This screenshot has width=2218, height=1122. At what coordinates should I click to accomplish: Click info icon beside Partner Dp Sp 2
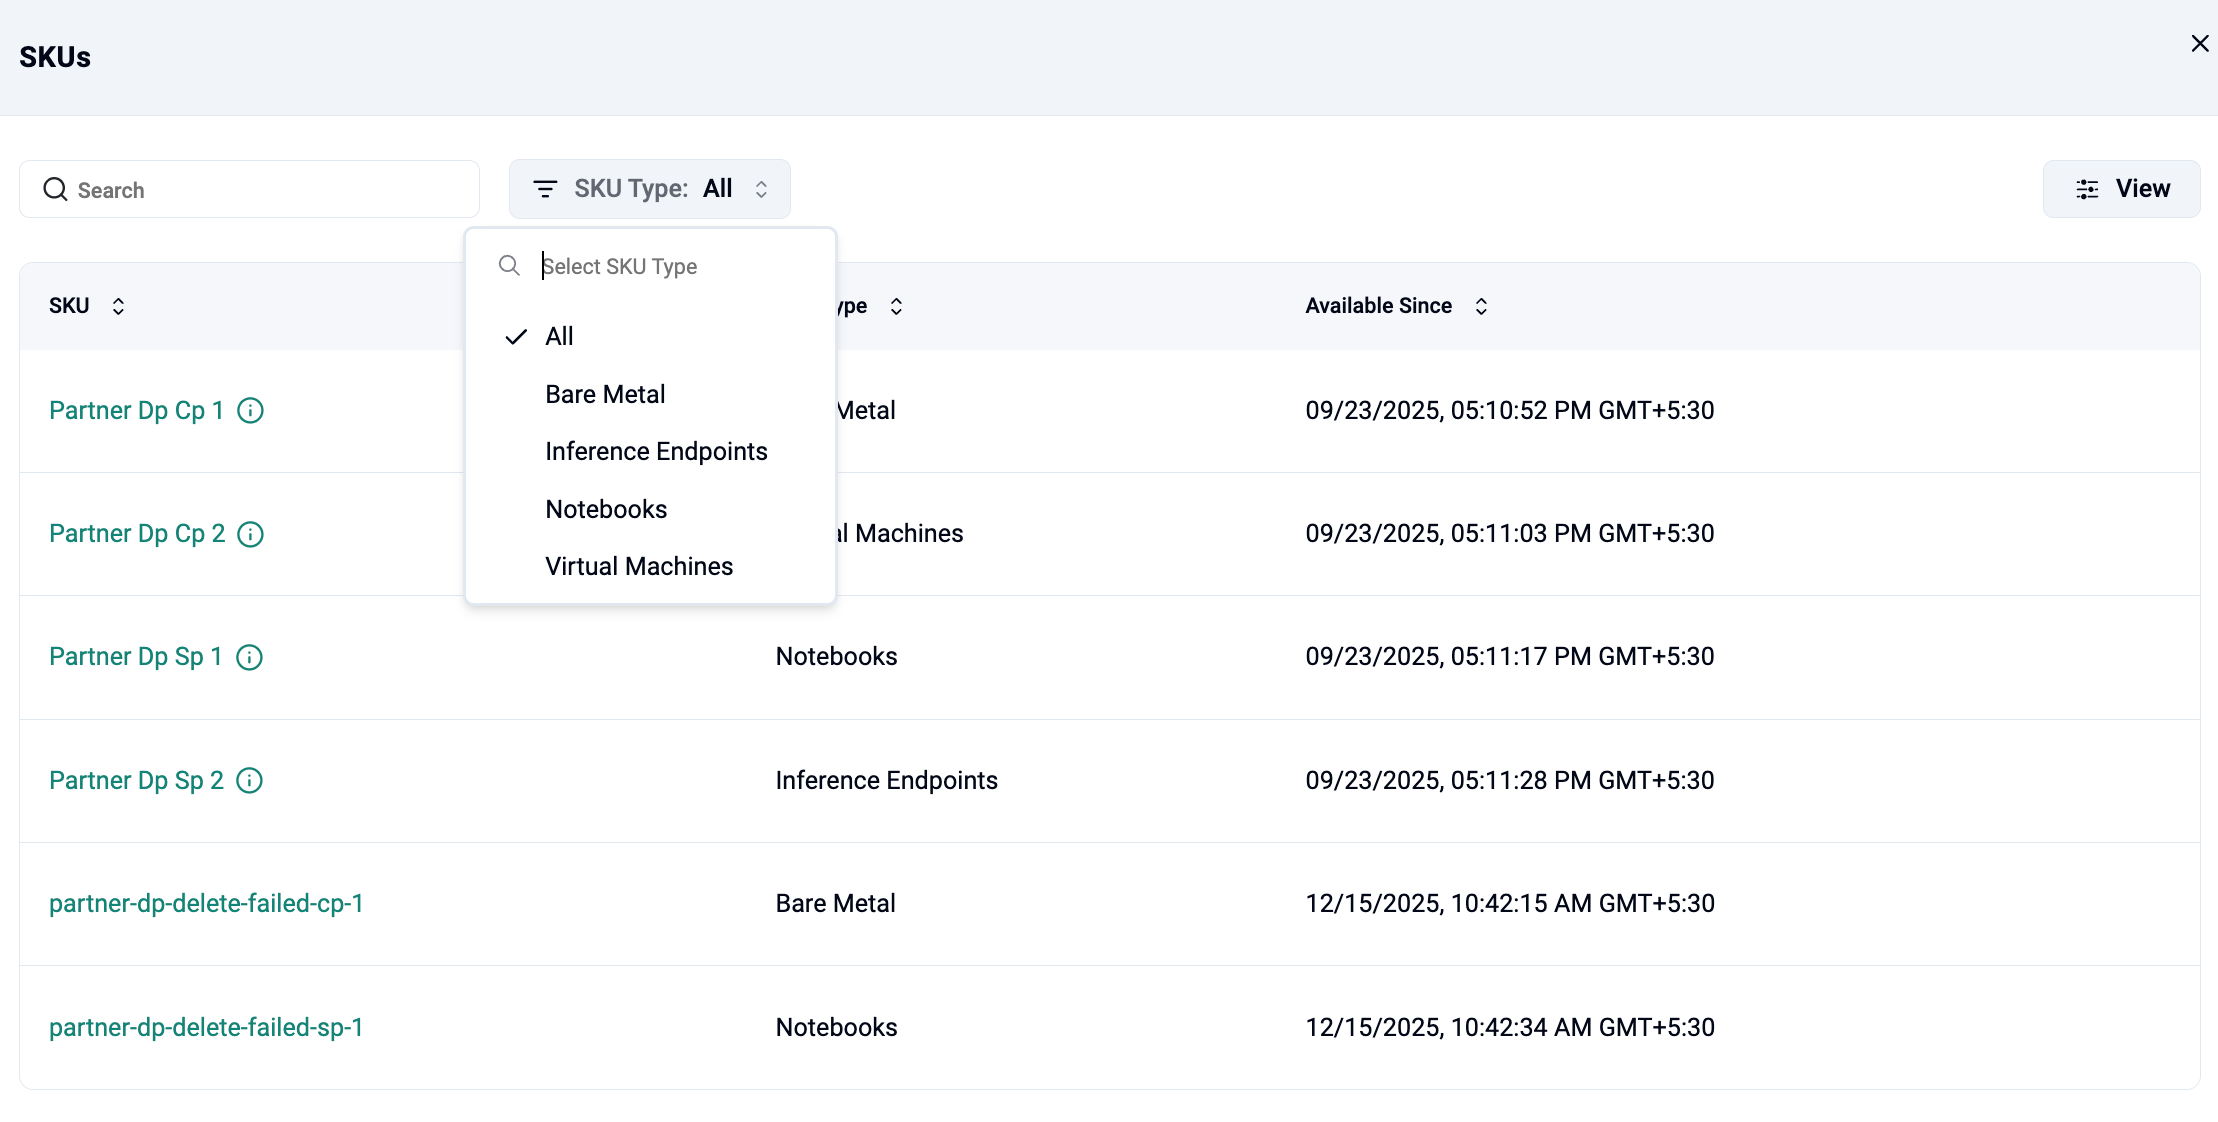[249, 780]
